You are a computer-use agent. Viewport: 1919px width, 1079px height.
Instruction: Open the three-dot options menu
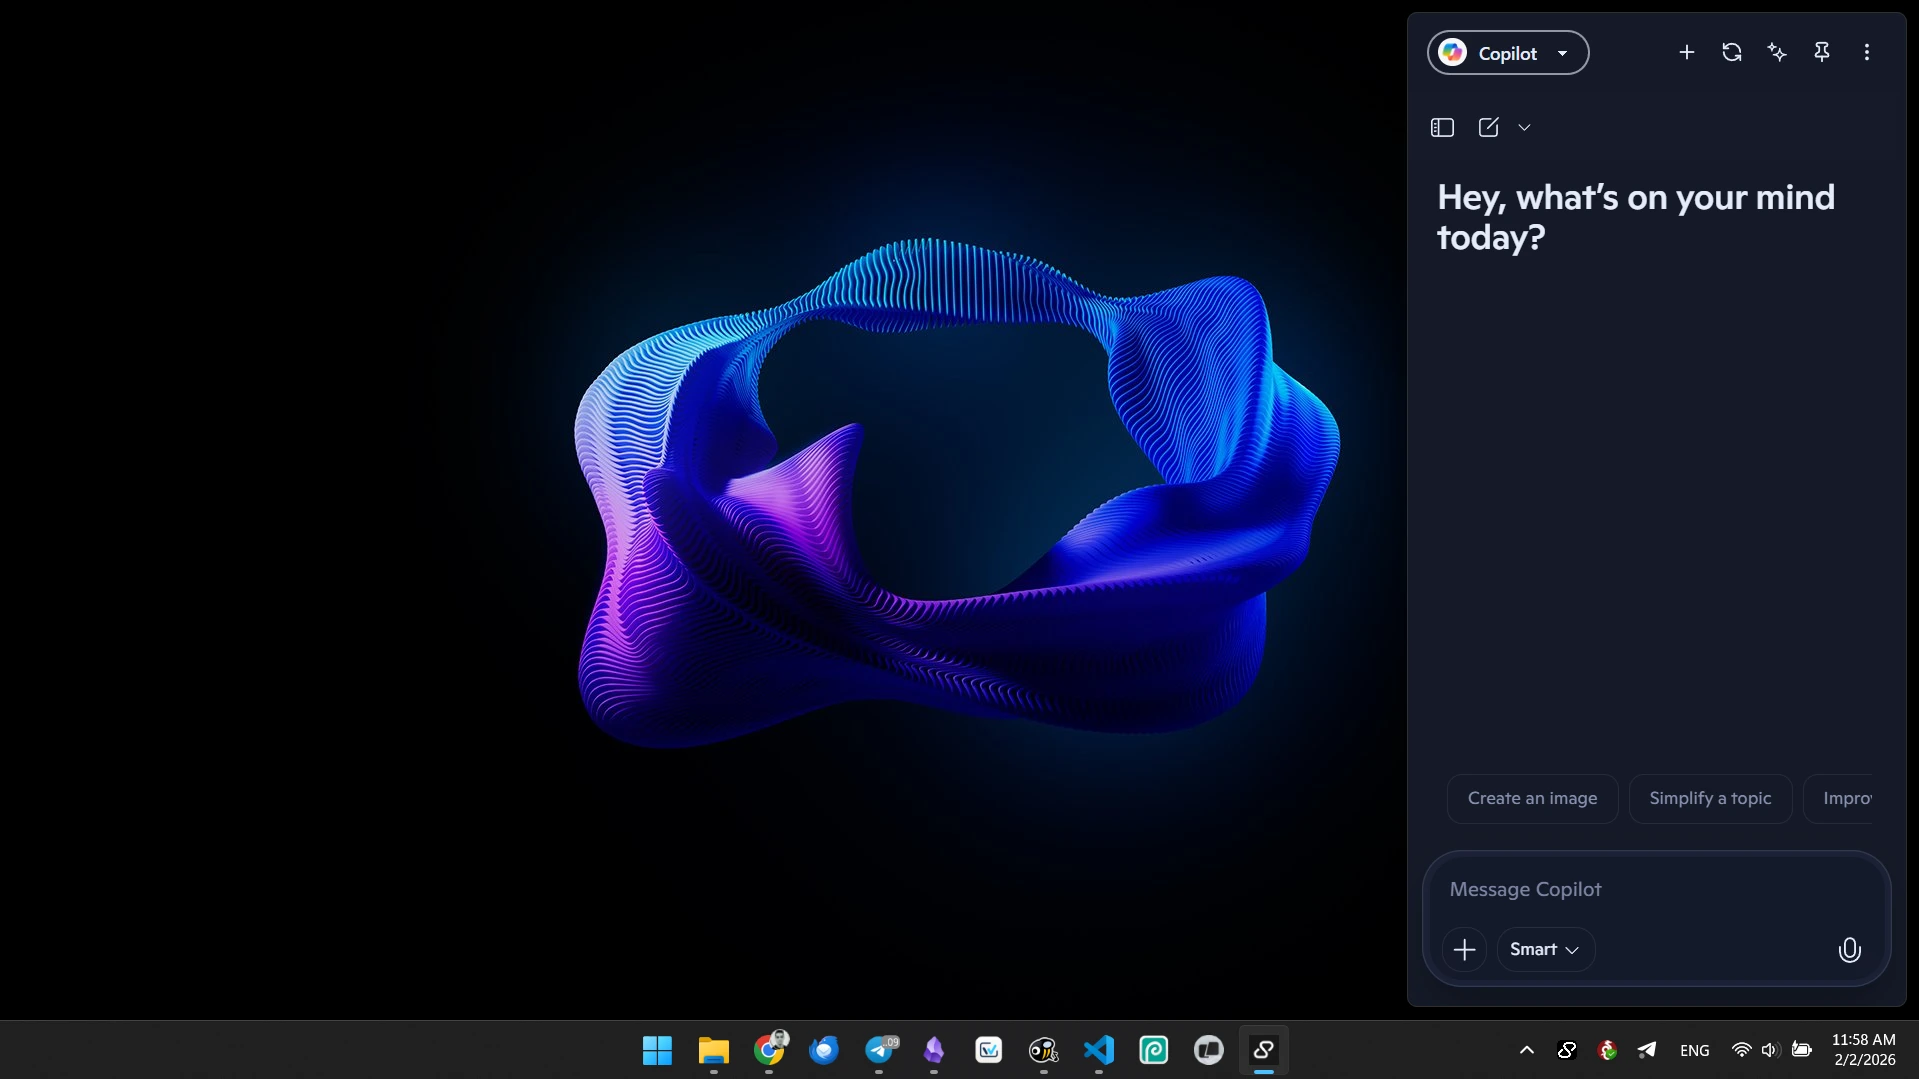[1866, 52]
